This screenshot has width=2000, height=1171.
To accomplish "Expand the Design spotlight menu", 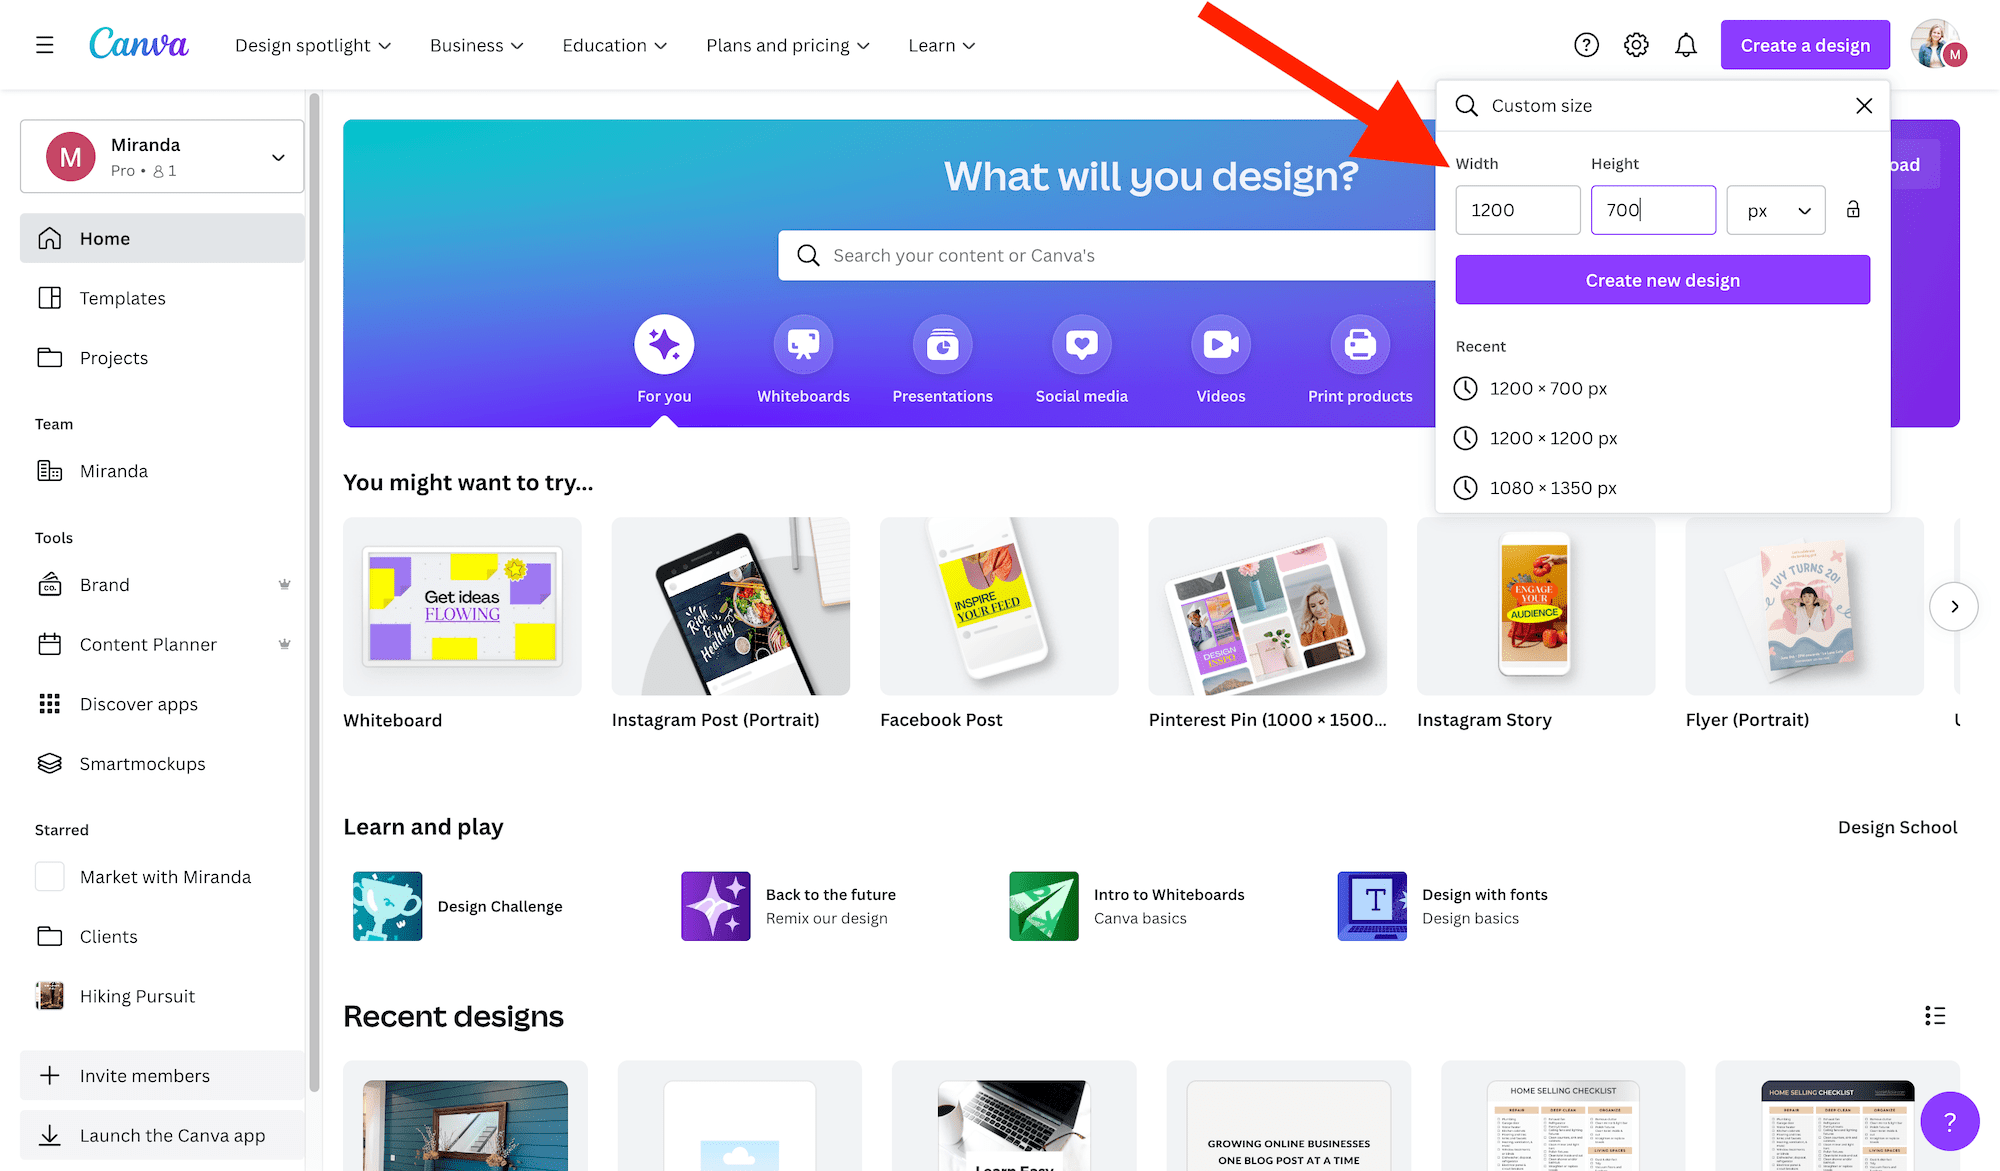I will coord(313,45).
